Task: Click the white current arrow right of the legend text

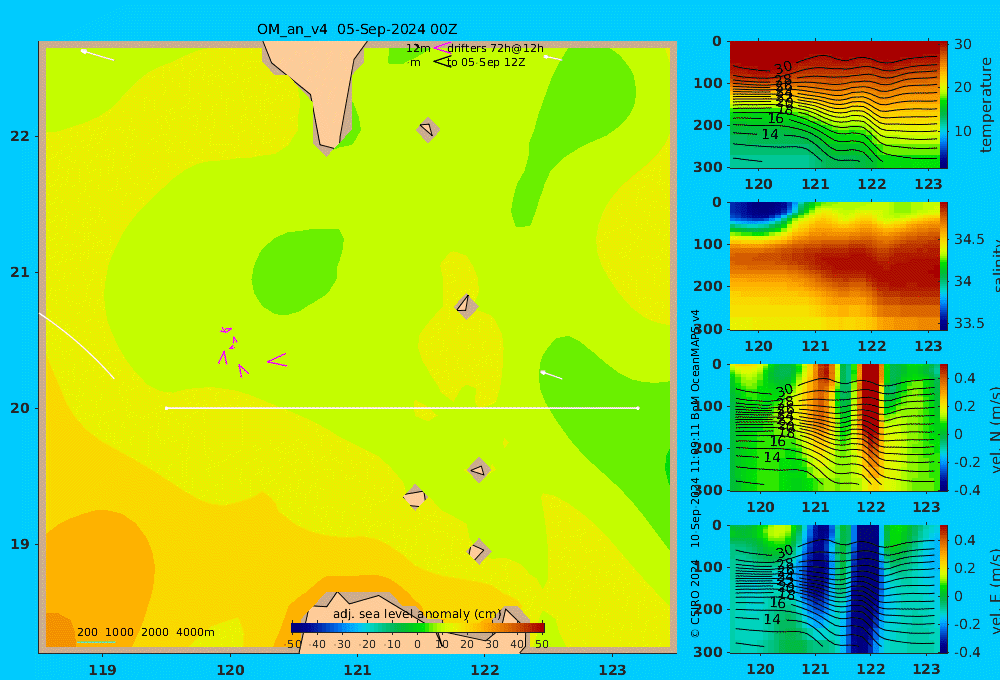Action: [552, 58]
